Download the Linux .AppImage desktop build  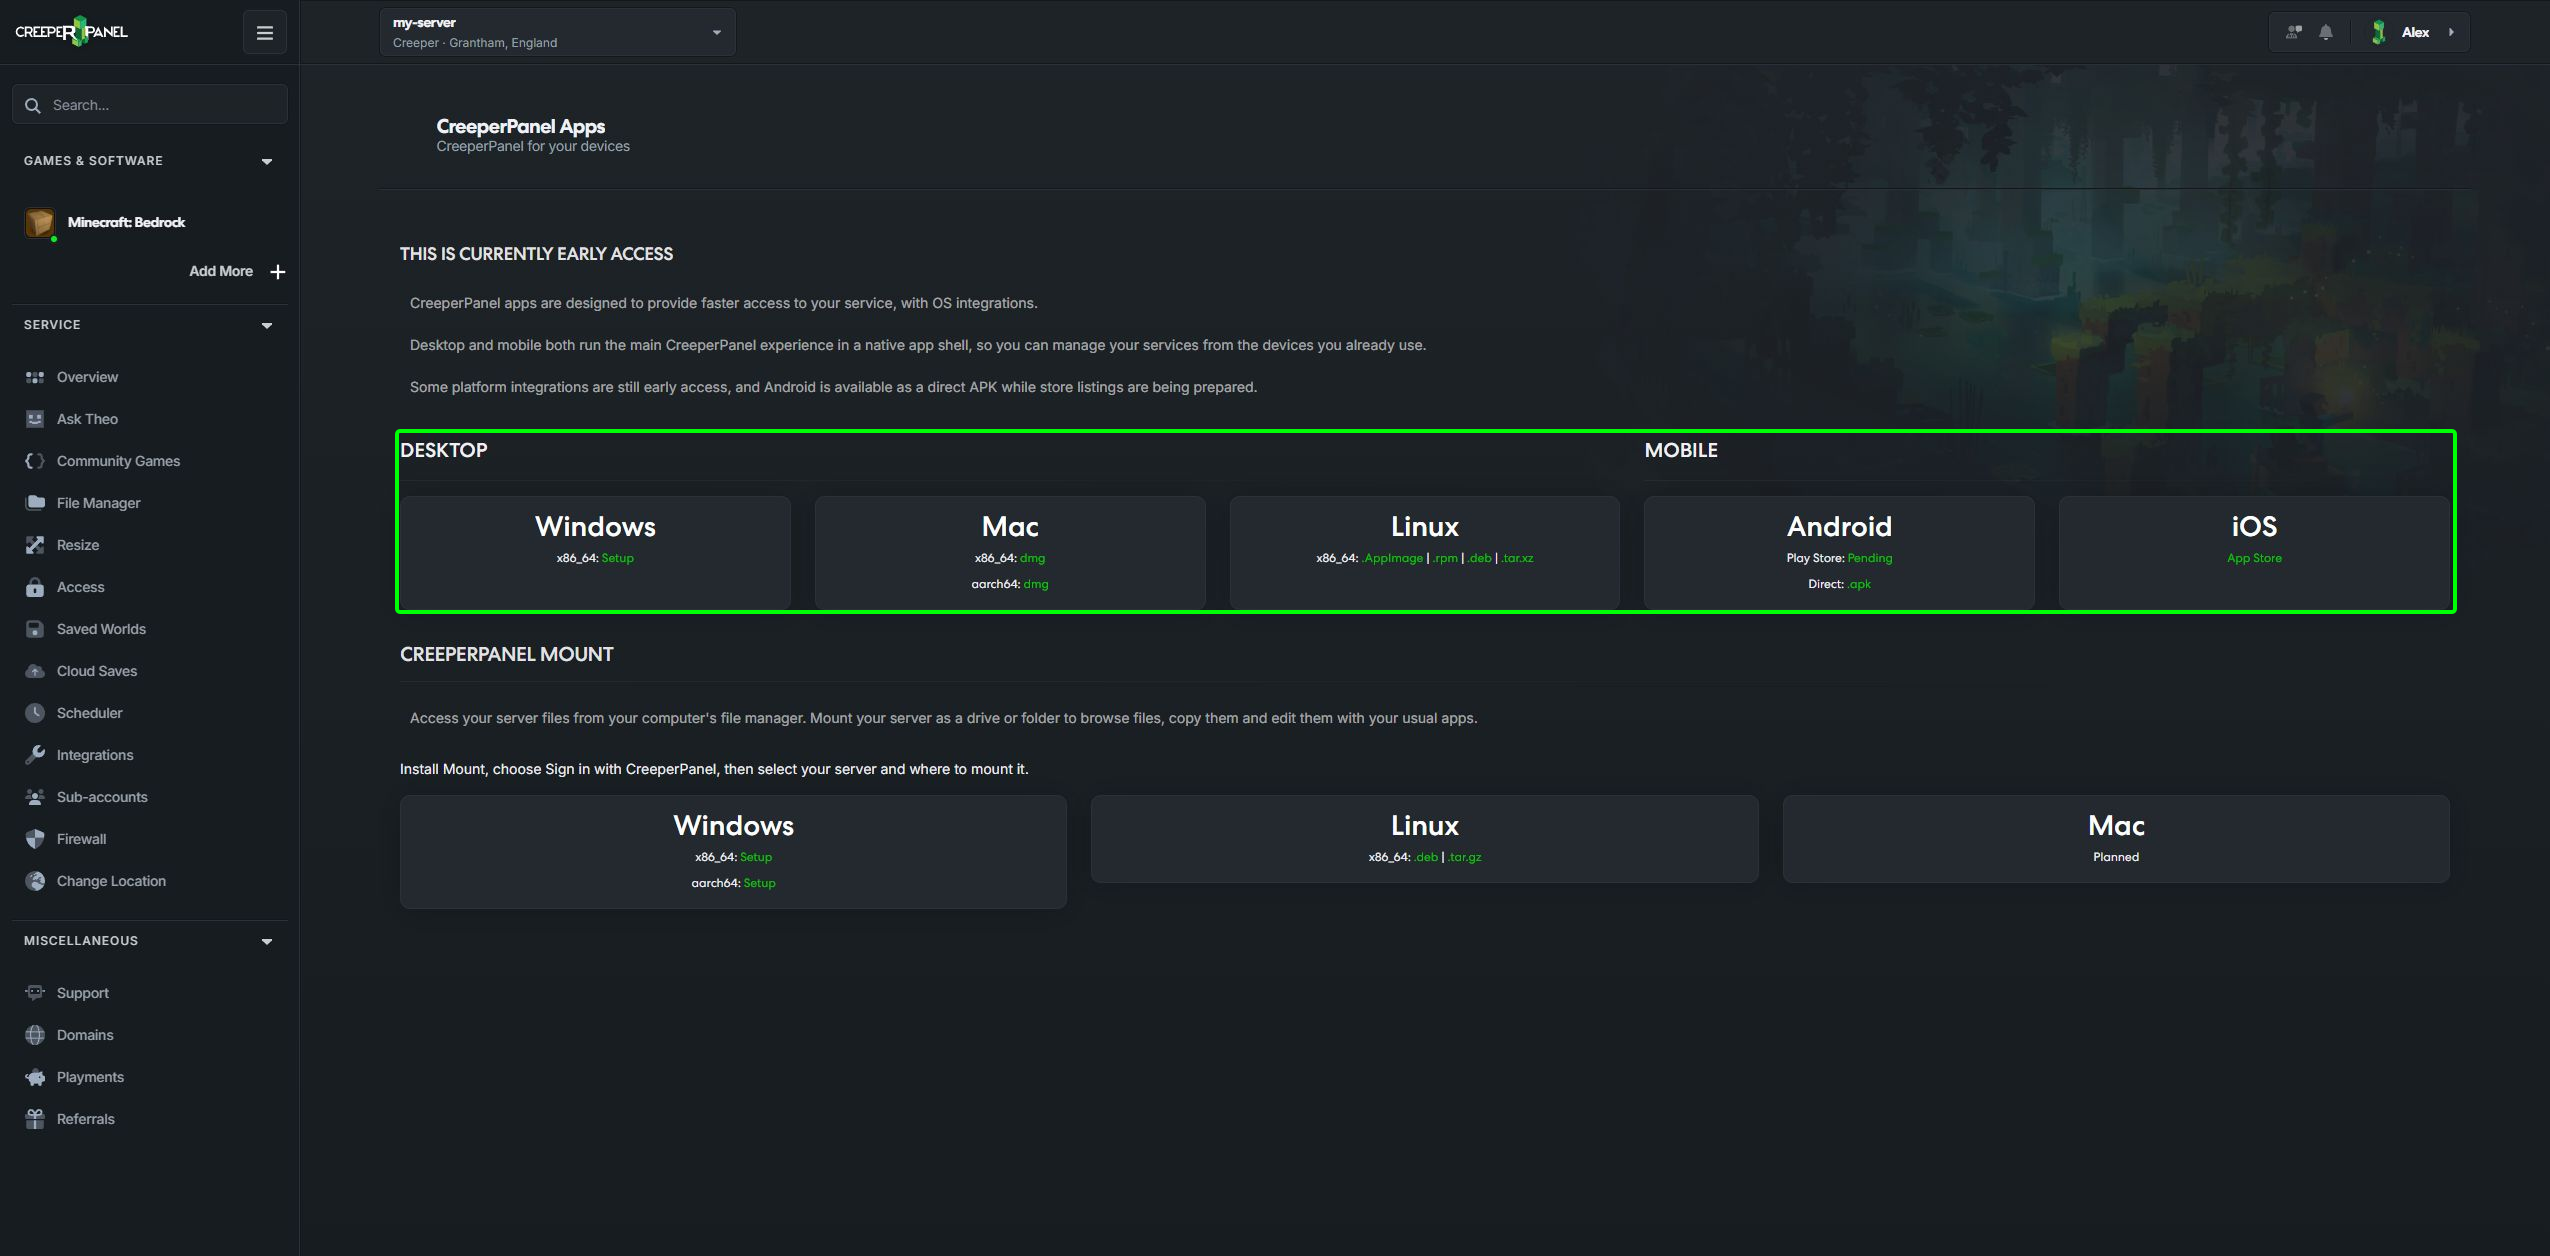1393,558
